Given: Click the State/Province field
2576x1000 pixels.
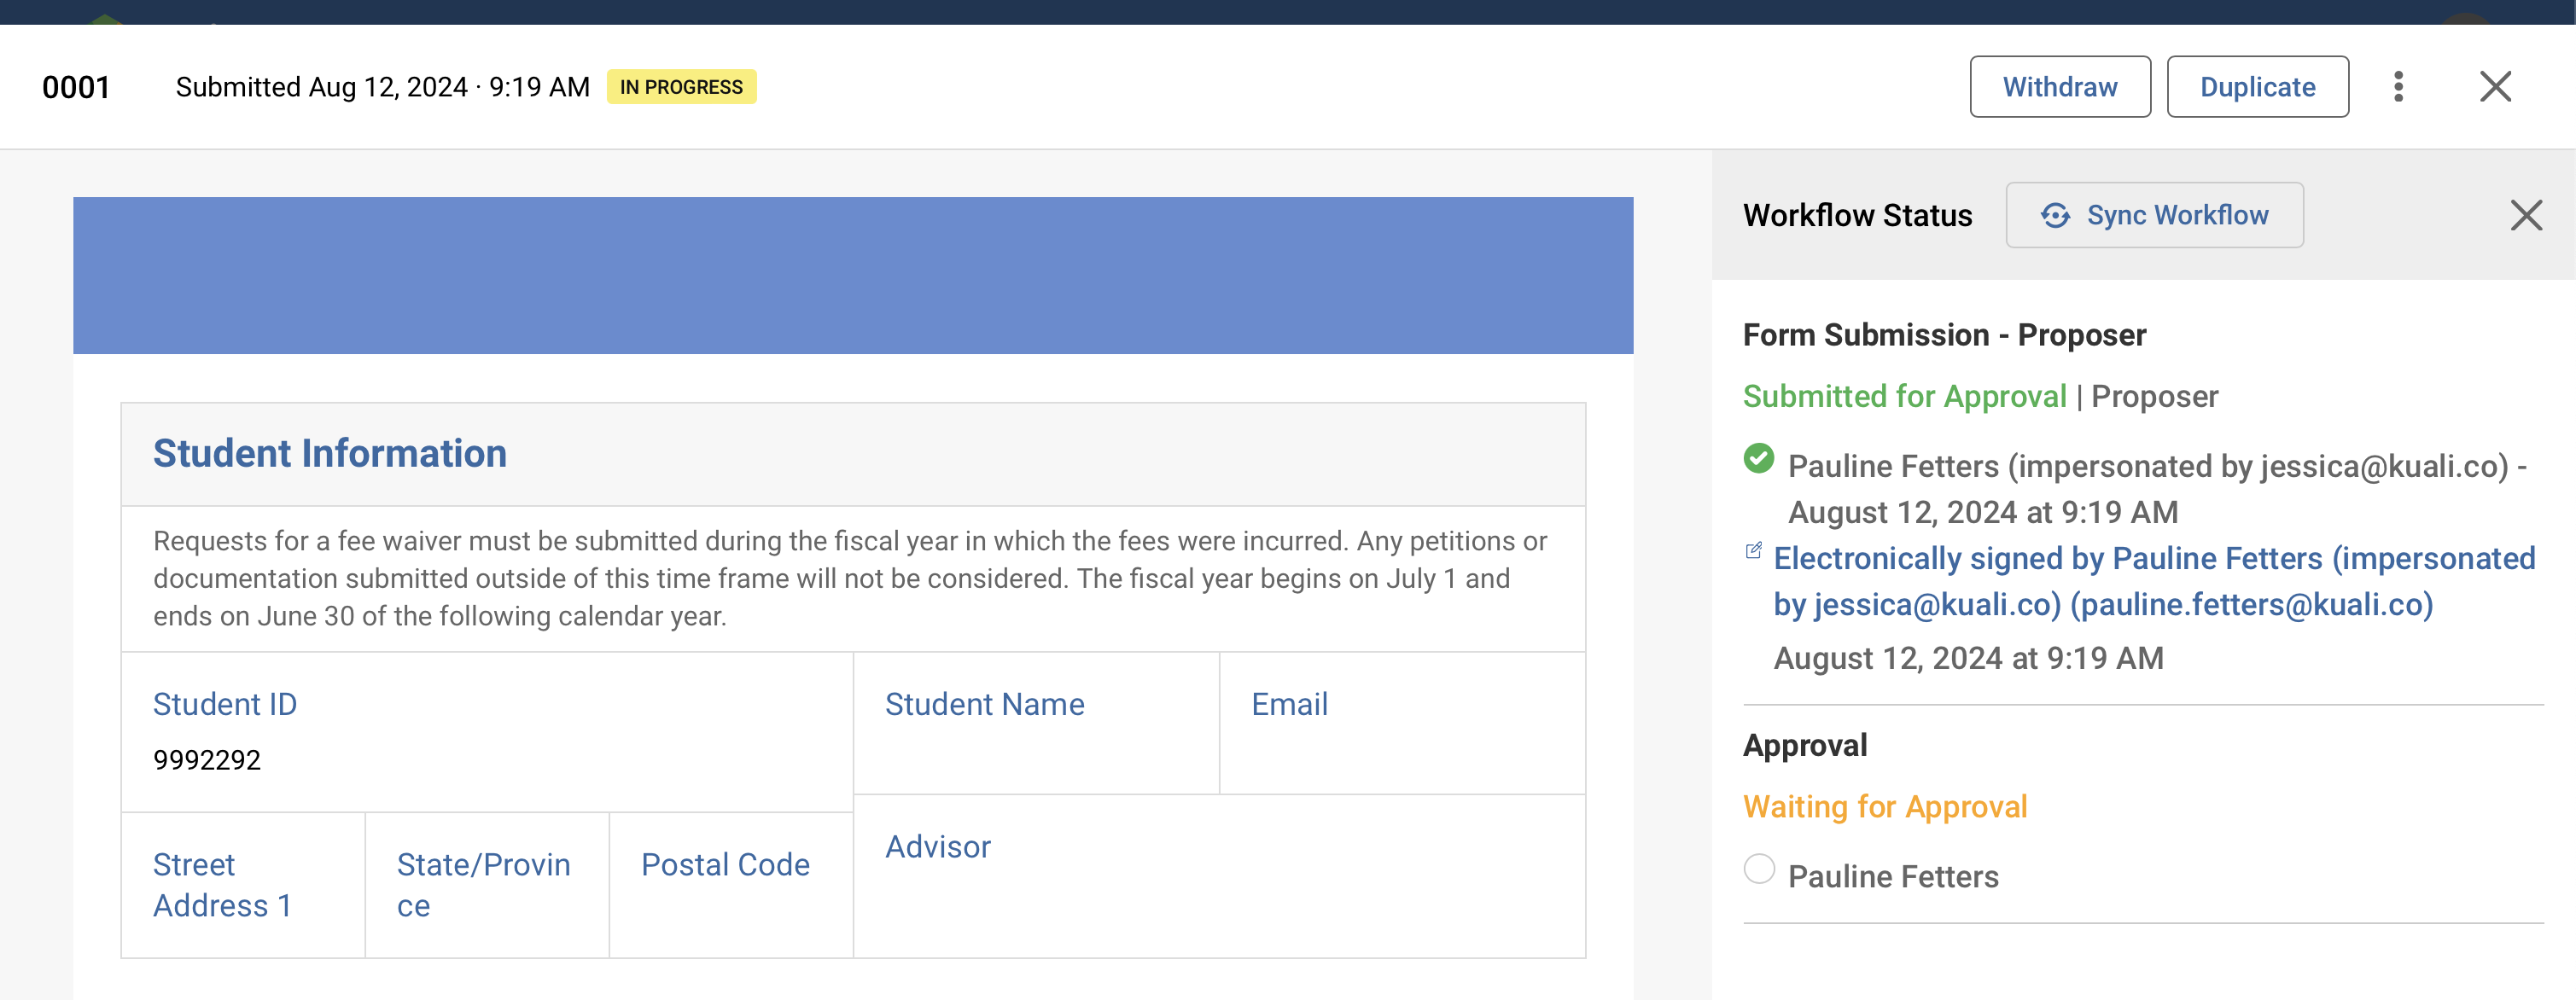Looking at the screenshot, I should tap(484, 885).
